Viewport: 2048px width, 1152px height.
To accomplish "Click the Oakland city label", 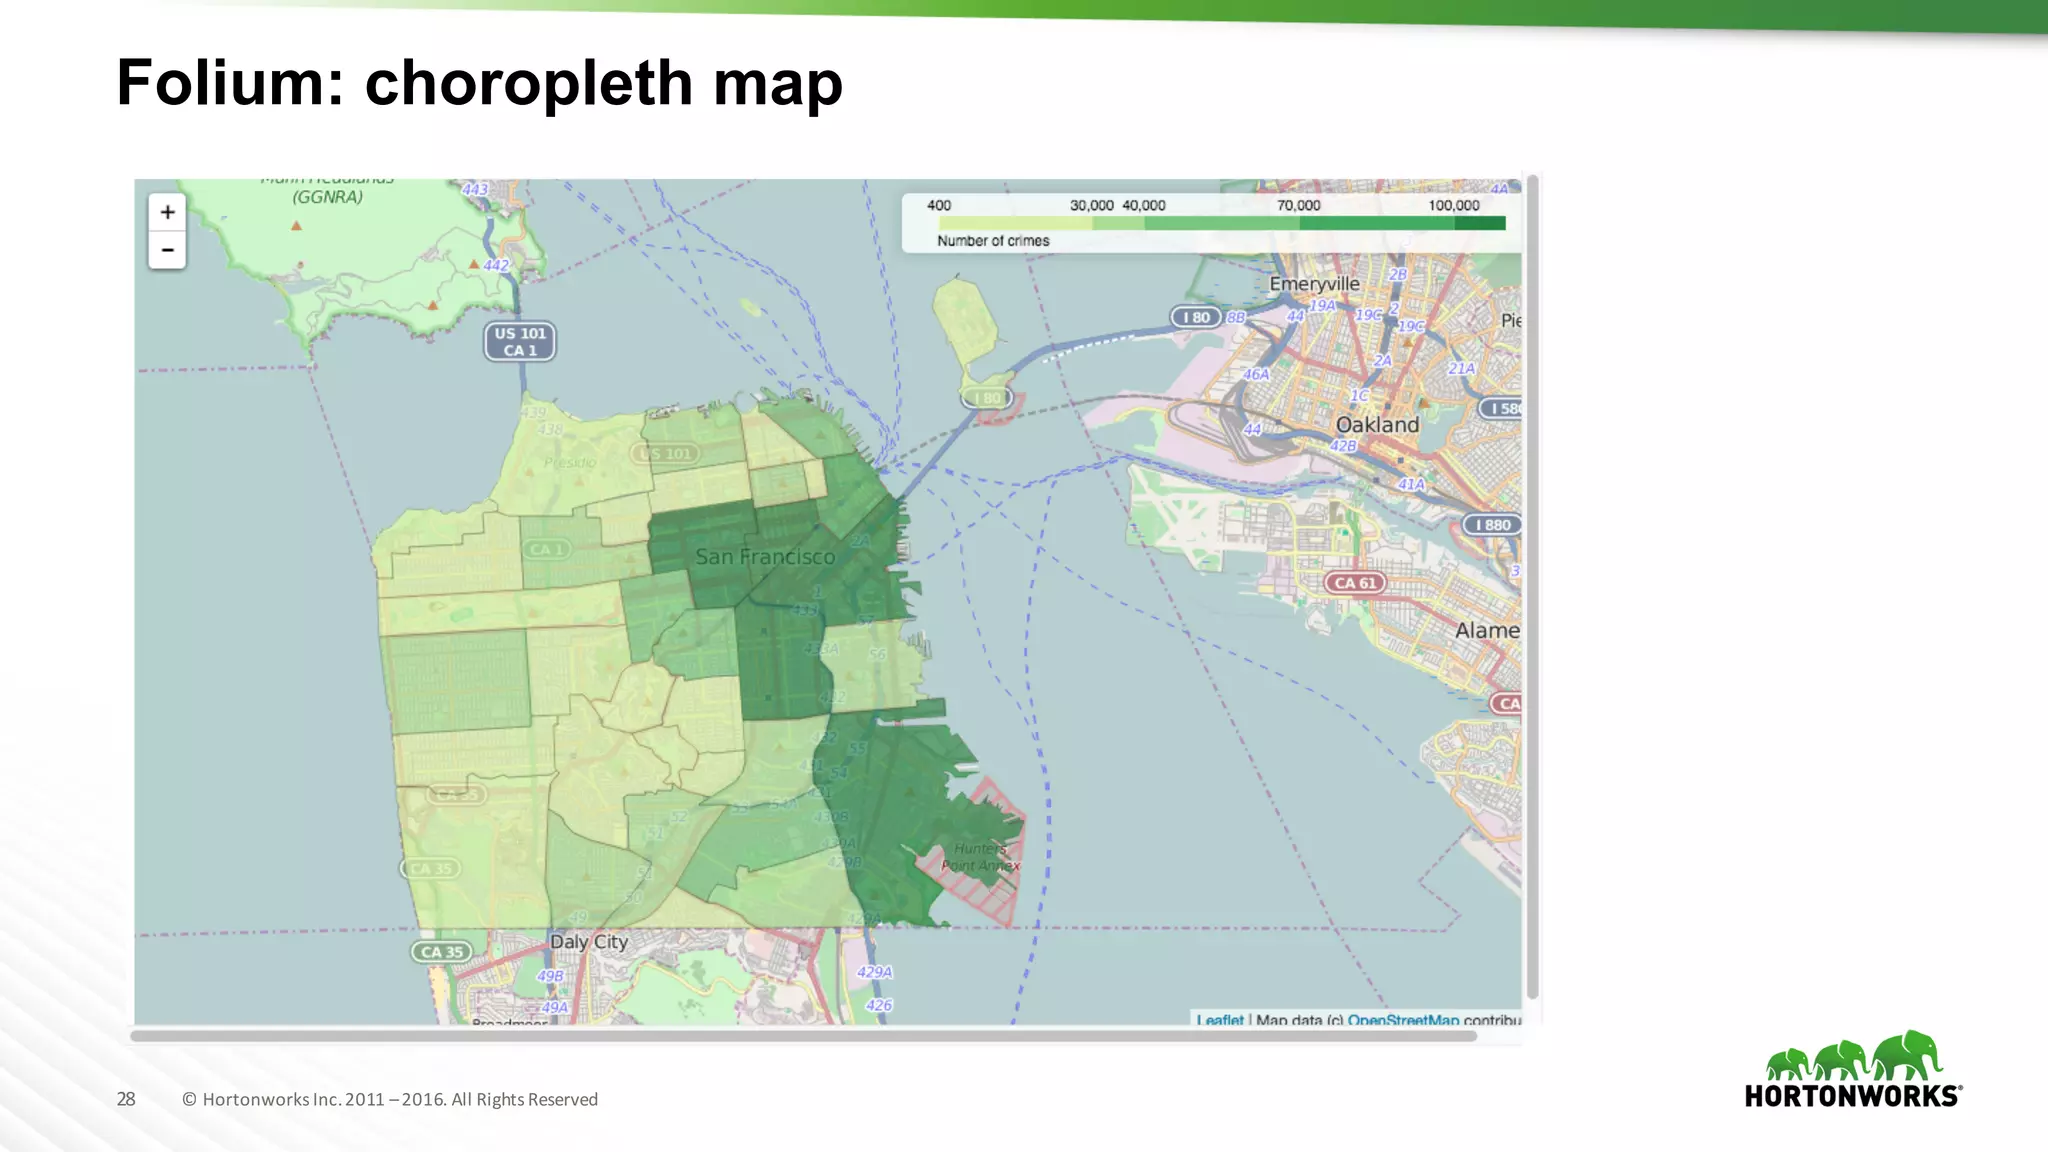I will point(1377,425).
